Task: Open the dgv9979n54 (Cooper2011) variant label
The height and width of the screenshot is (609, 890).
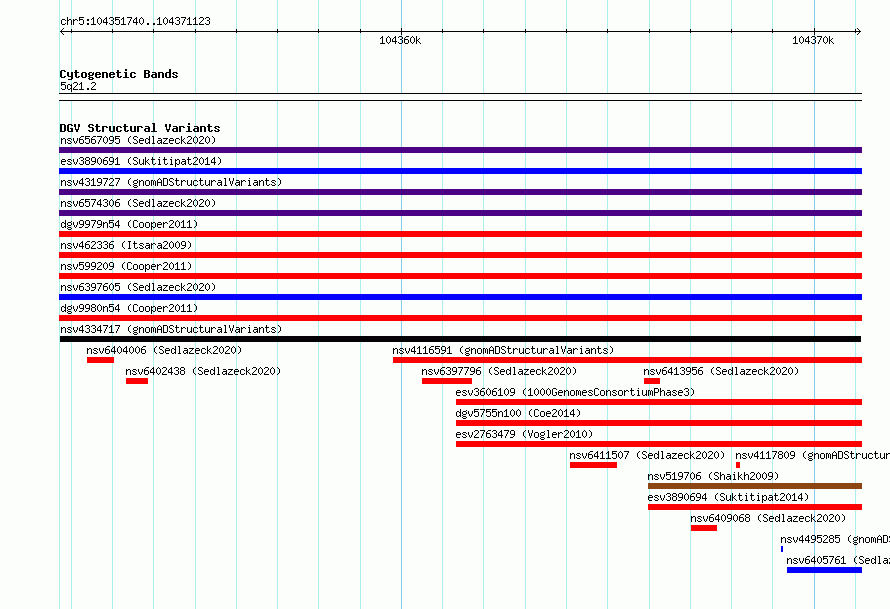Action: (x=129, y=224)
